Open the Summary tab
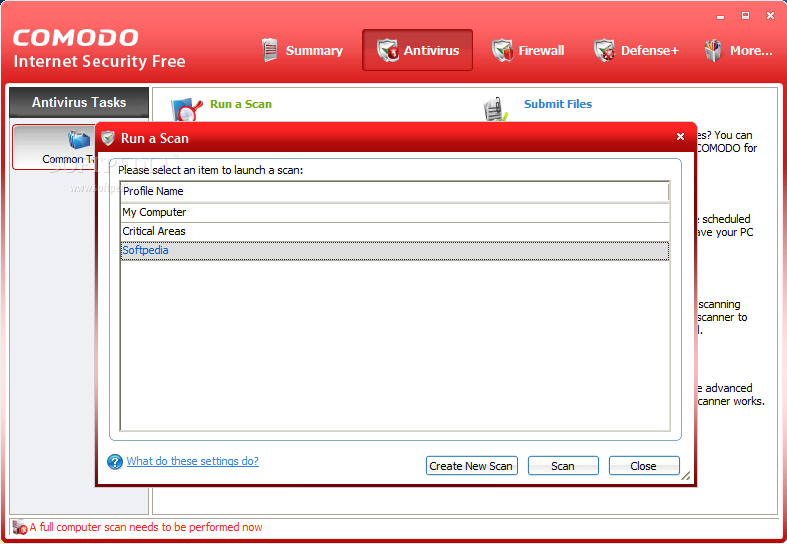 point(302,50)
